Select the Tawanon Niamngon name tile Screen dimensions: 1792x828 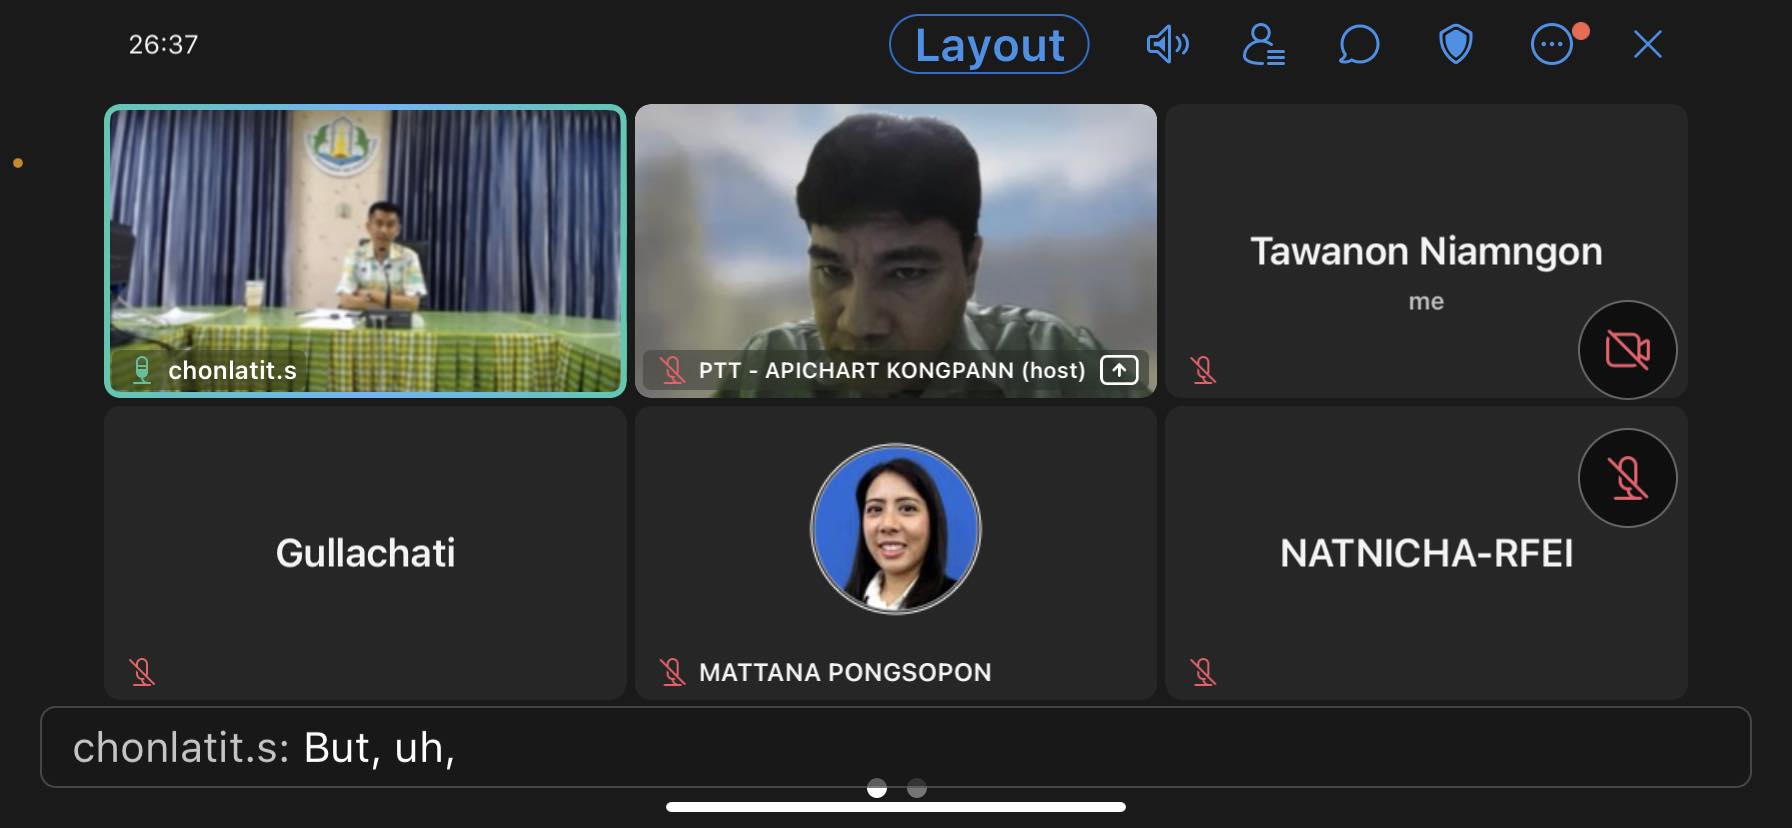1426,251
